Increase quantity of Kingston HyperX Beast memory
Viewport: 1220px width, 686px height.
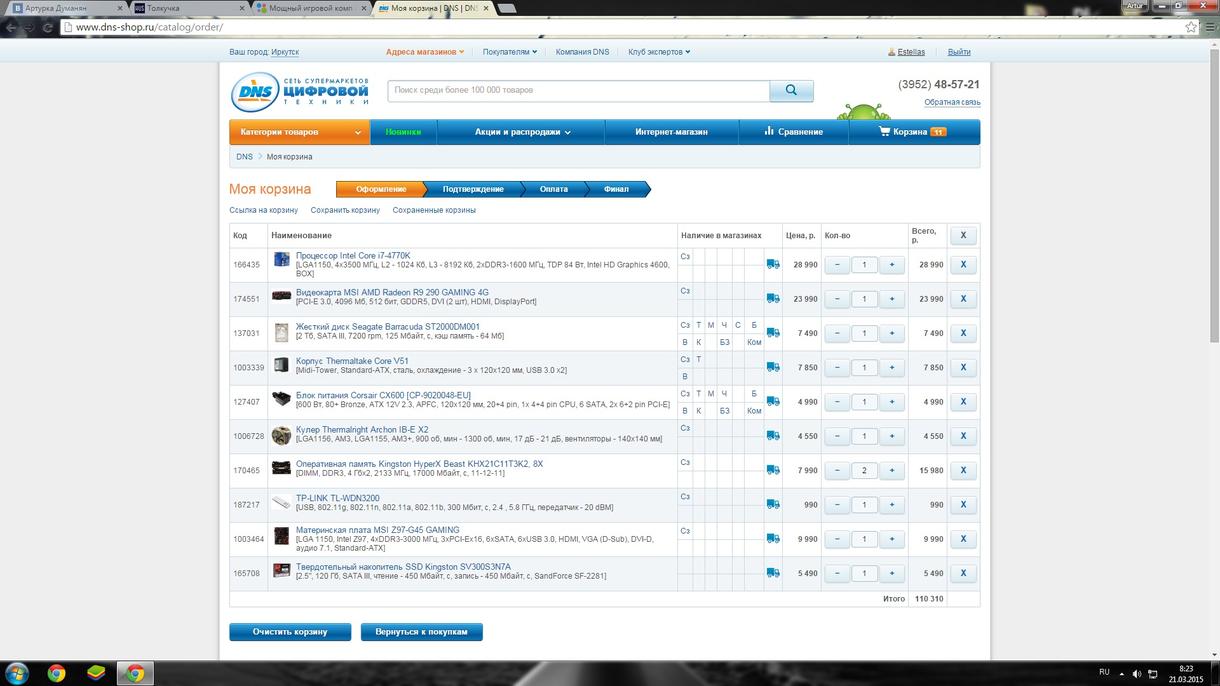point(892,470)
